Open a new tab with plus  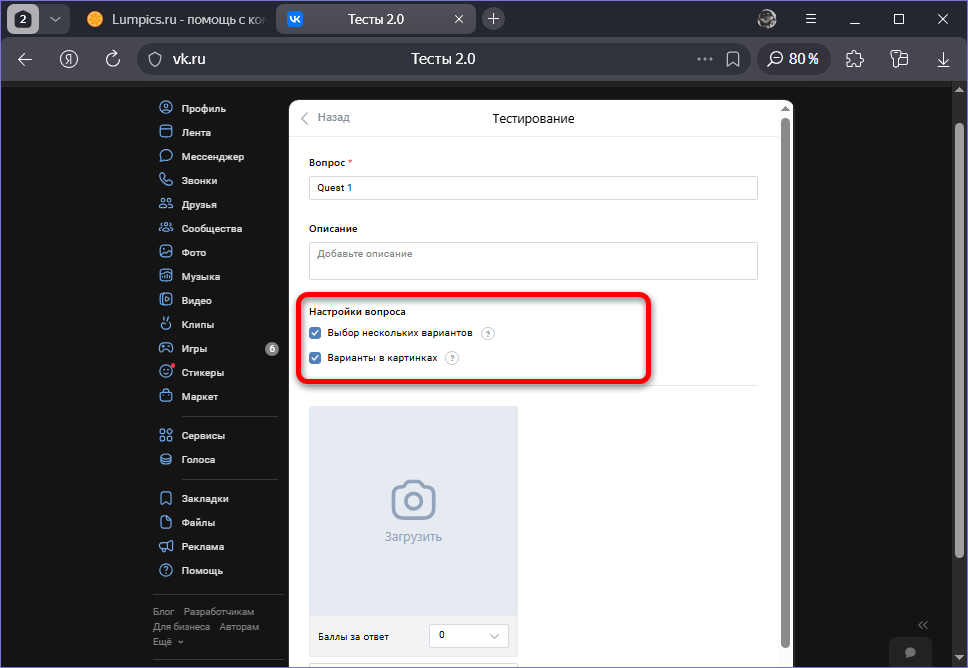493,20
